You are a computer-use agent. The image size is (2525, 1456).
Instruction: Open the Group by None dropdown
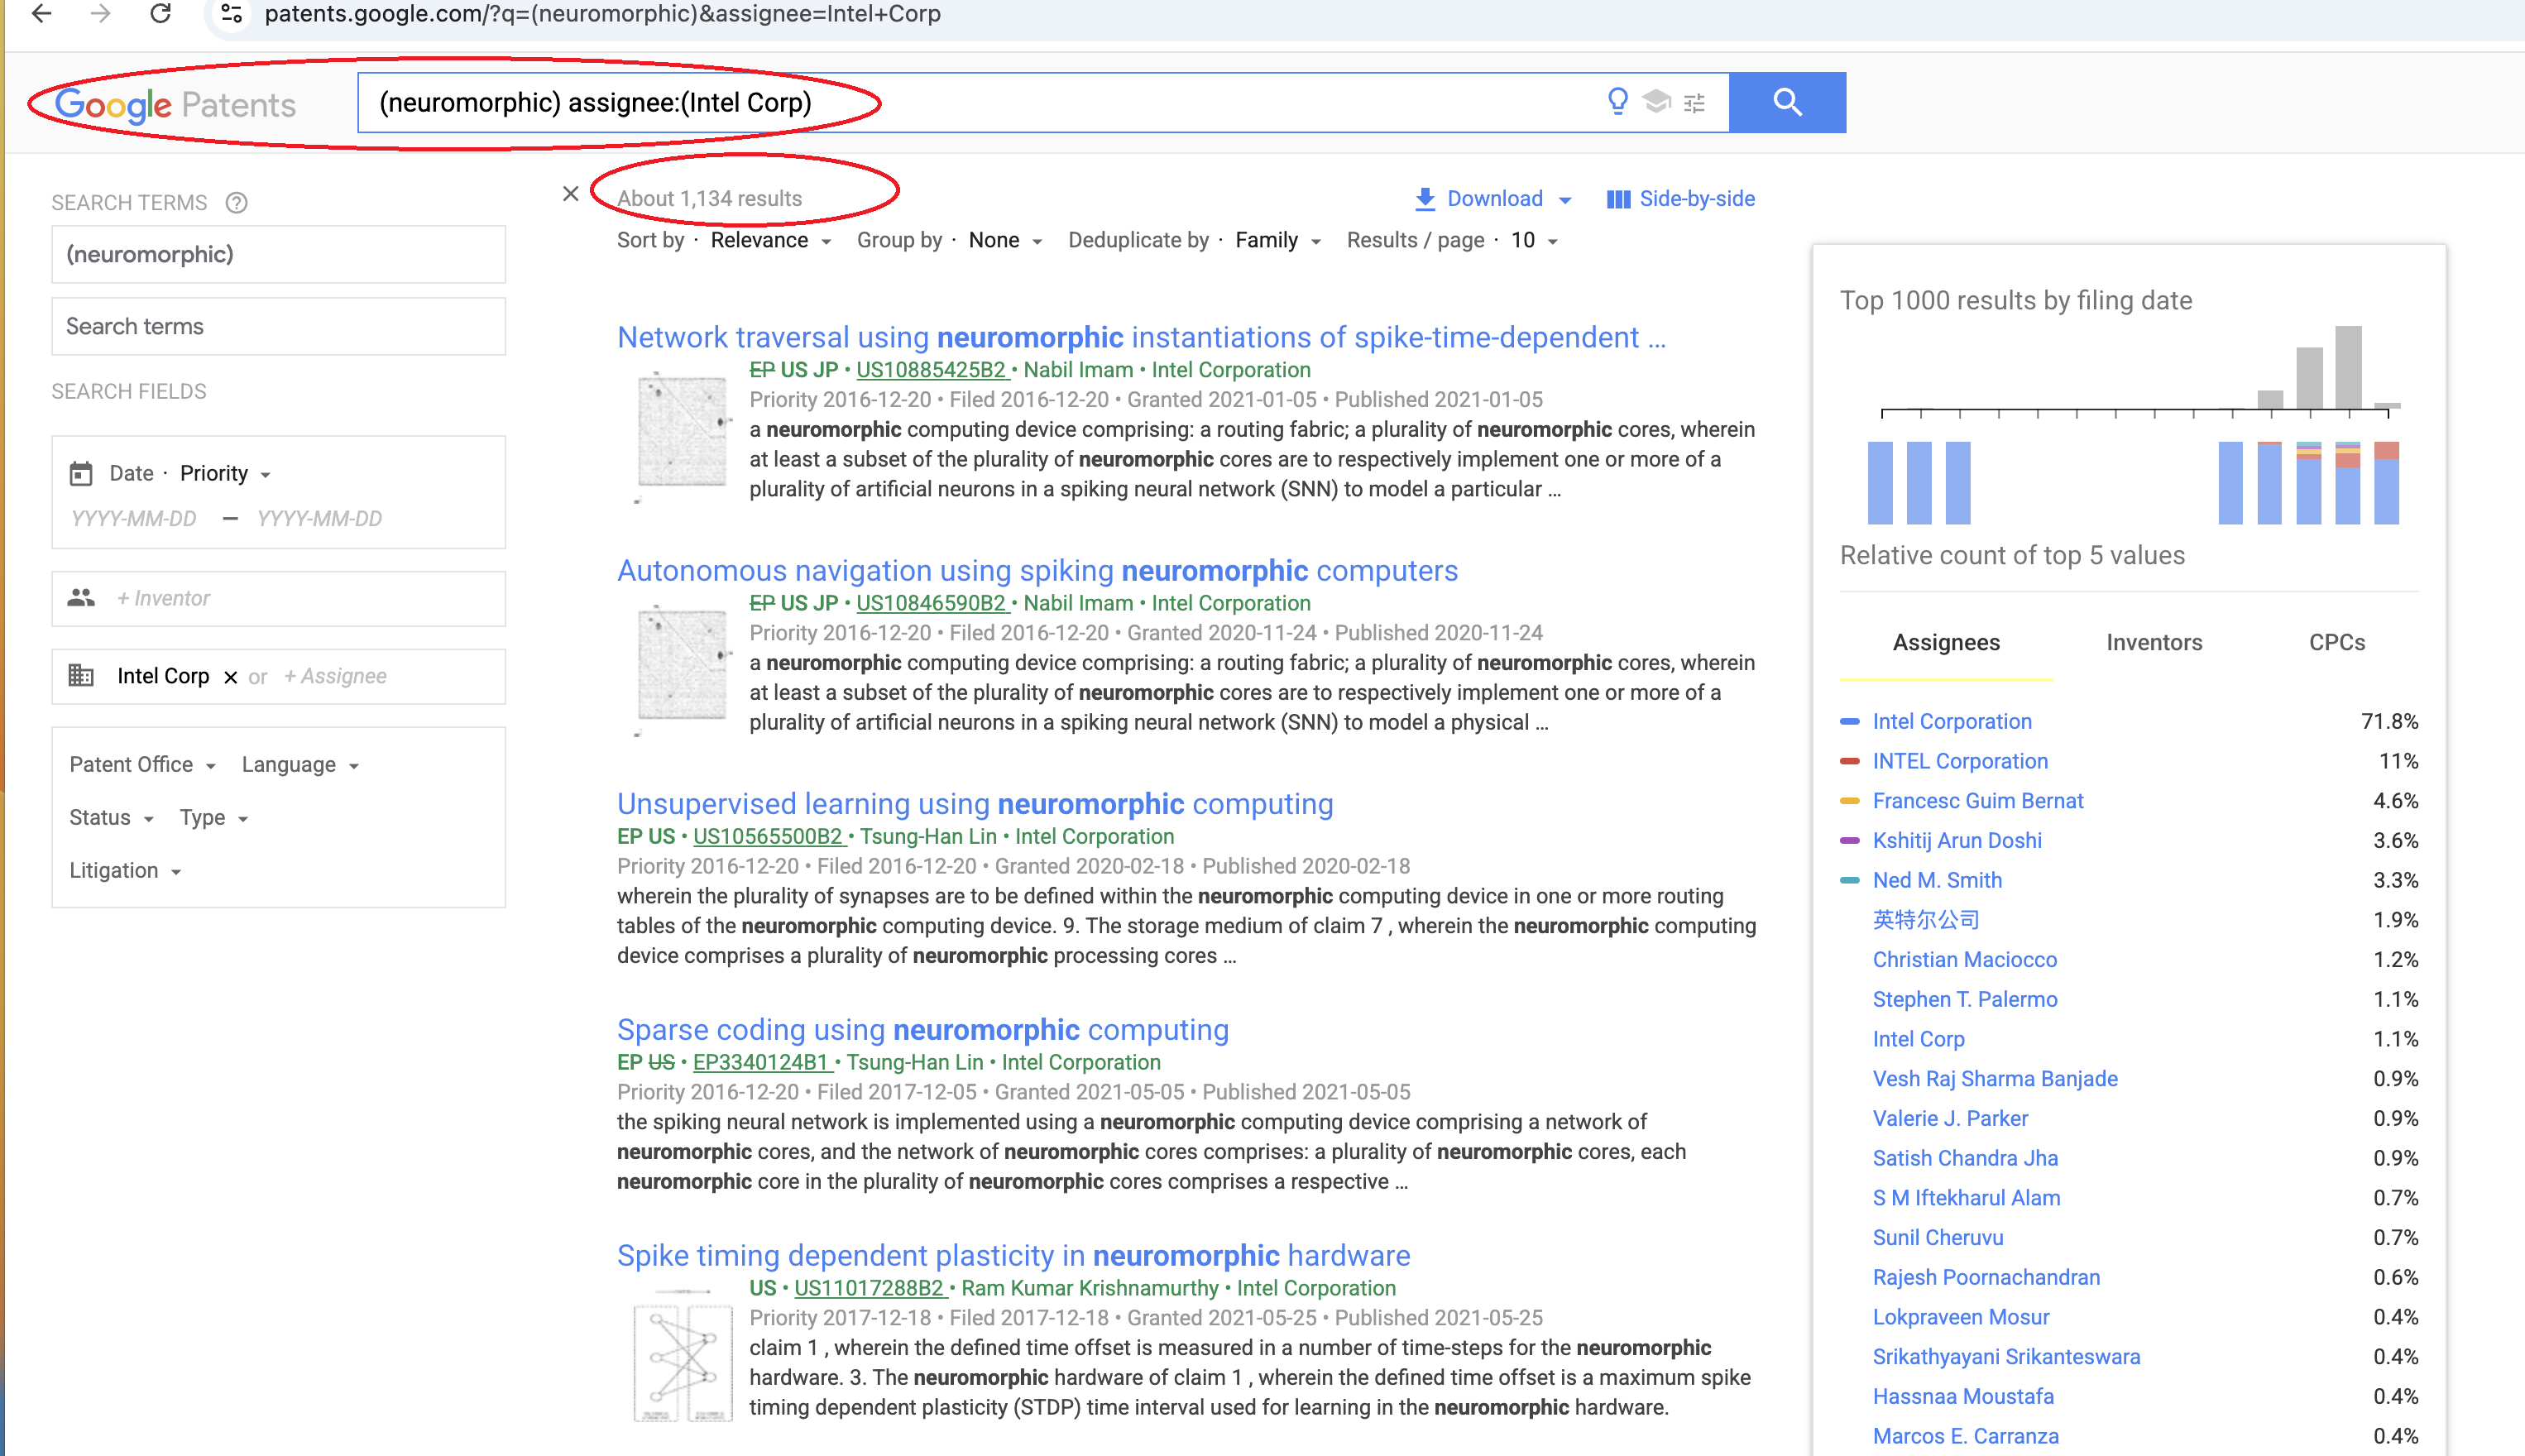pyautogui.click(x=1003, y=240)
